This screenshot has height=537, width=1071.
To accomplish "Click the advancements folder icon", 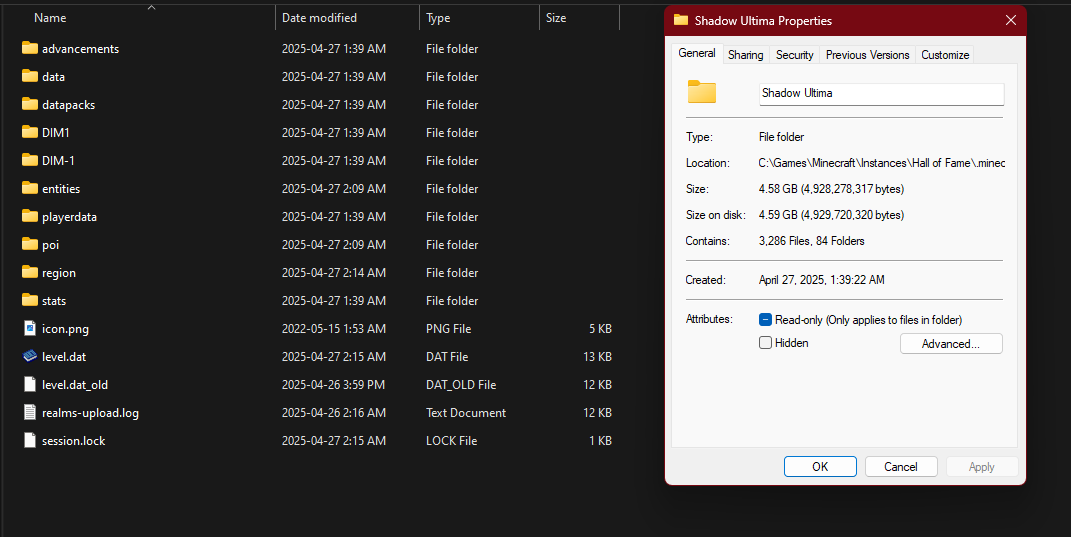I will pyautogui.click(x=29, y=48).
